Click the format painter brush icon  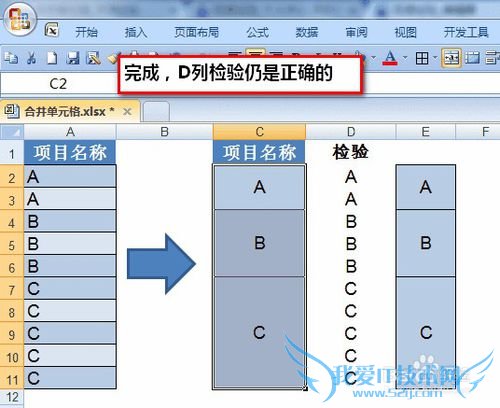pos(113,59)
